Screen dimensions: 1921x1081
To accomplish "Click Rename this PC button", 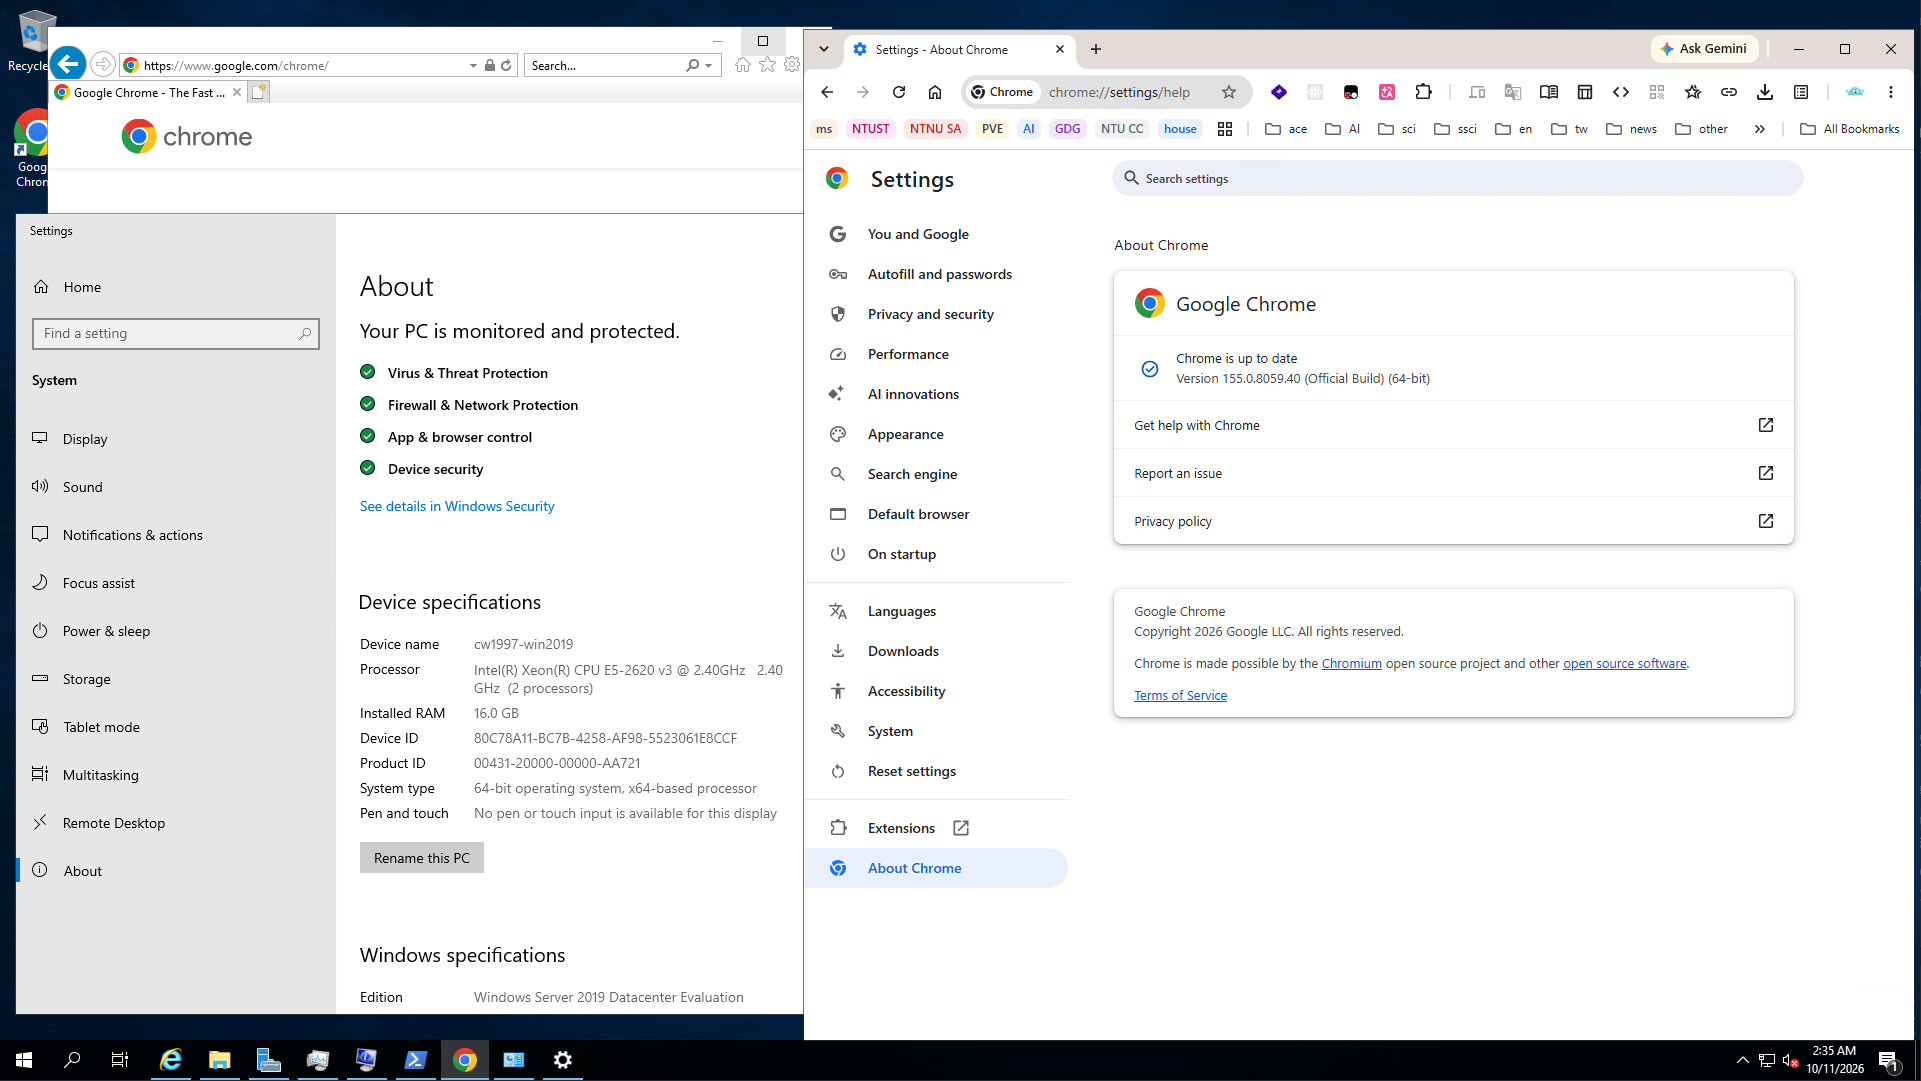I will pos(422,858).
